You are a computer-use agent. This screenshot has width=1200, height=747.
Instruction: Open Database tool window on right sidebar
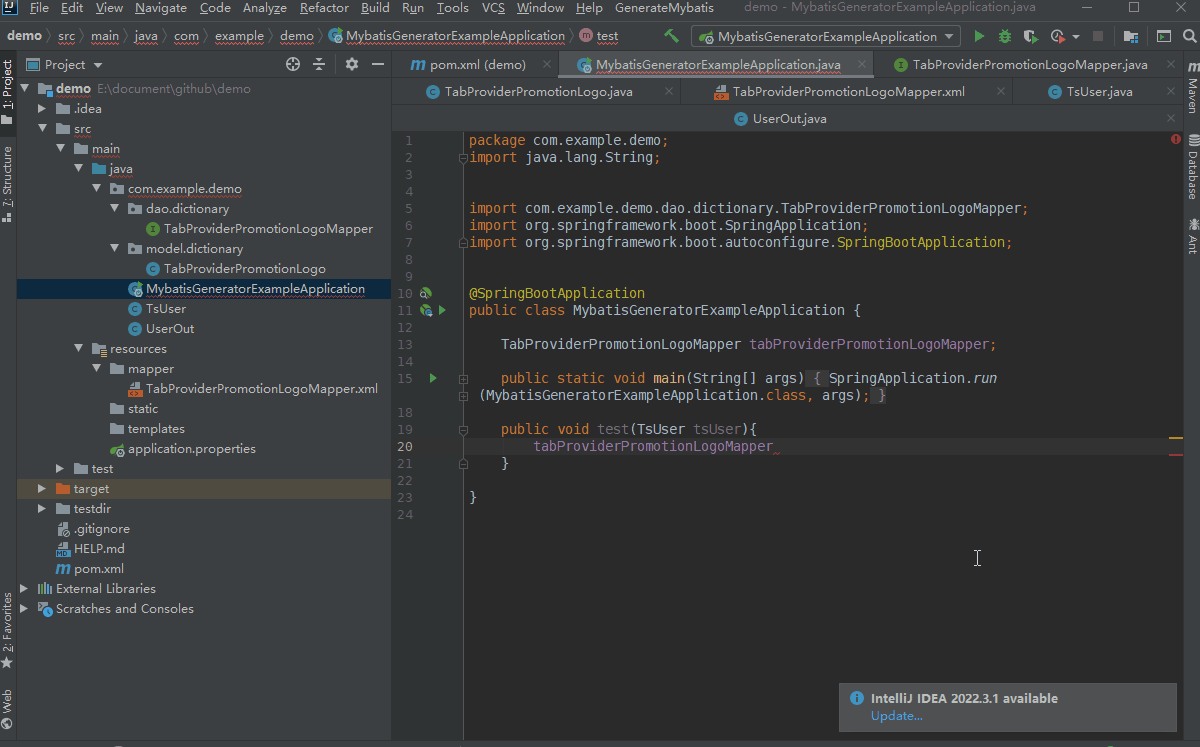pyautogui.click(x=1192, y=167)
